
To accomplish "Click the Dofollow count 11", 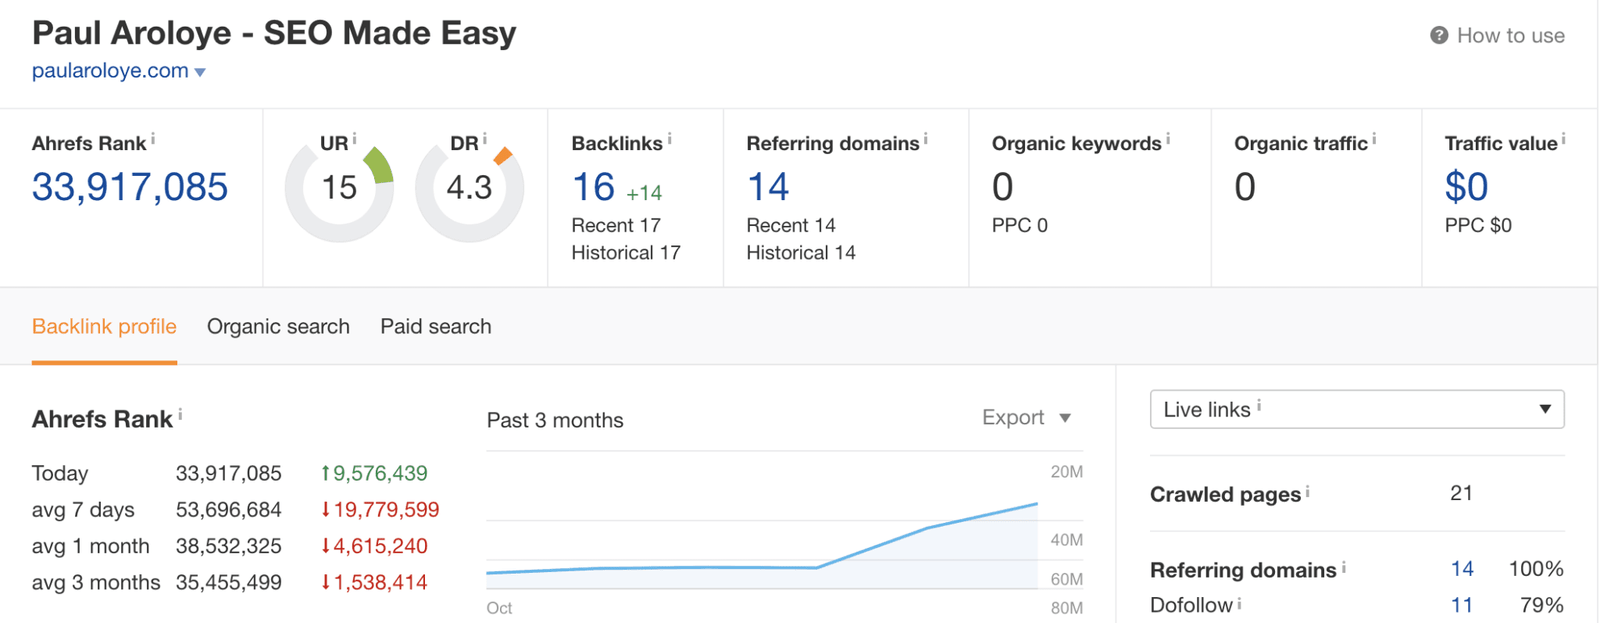I will [x=1462, y=605].
